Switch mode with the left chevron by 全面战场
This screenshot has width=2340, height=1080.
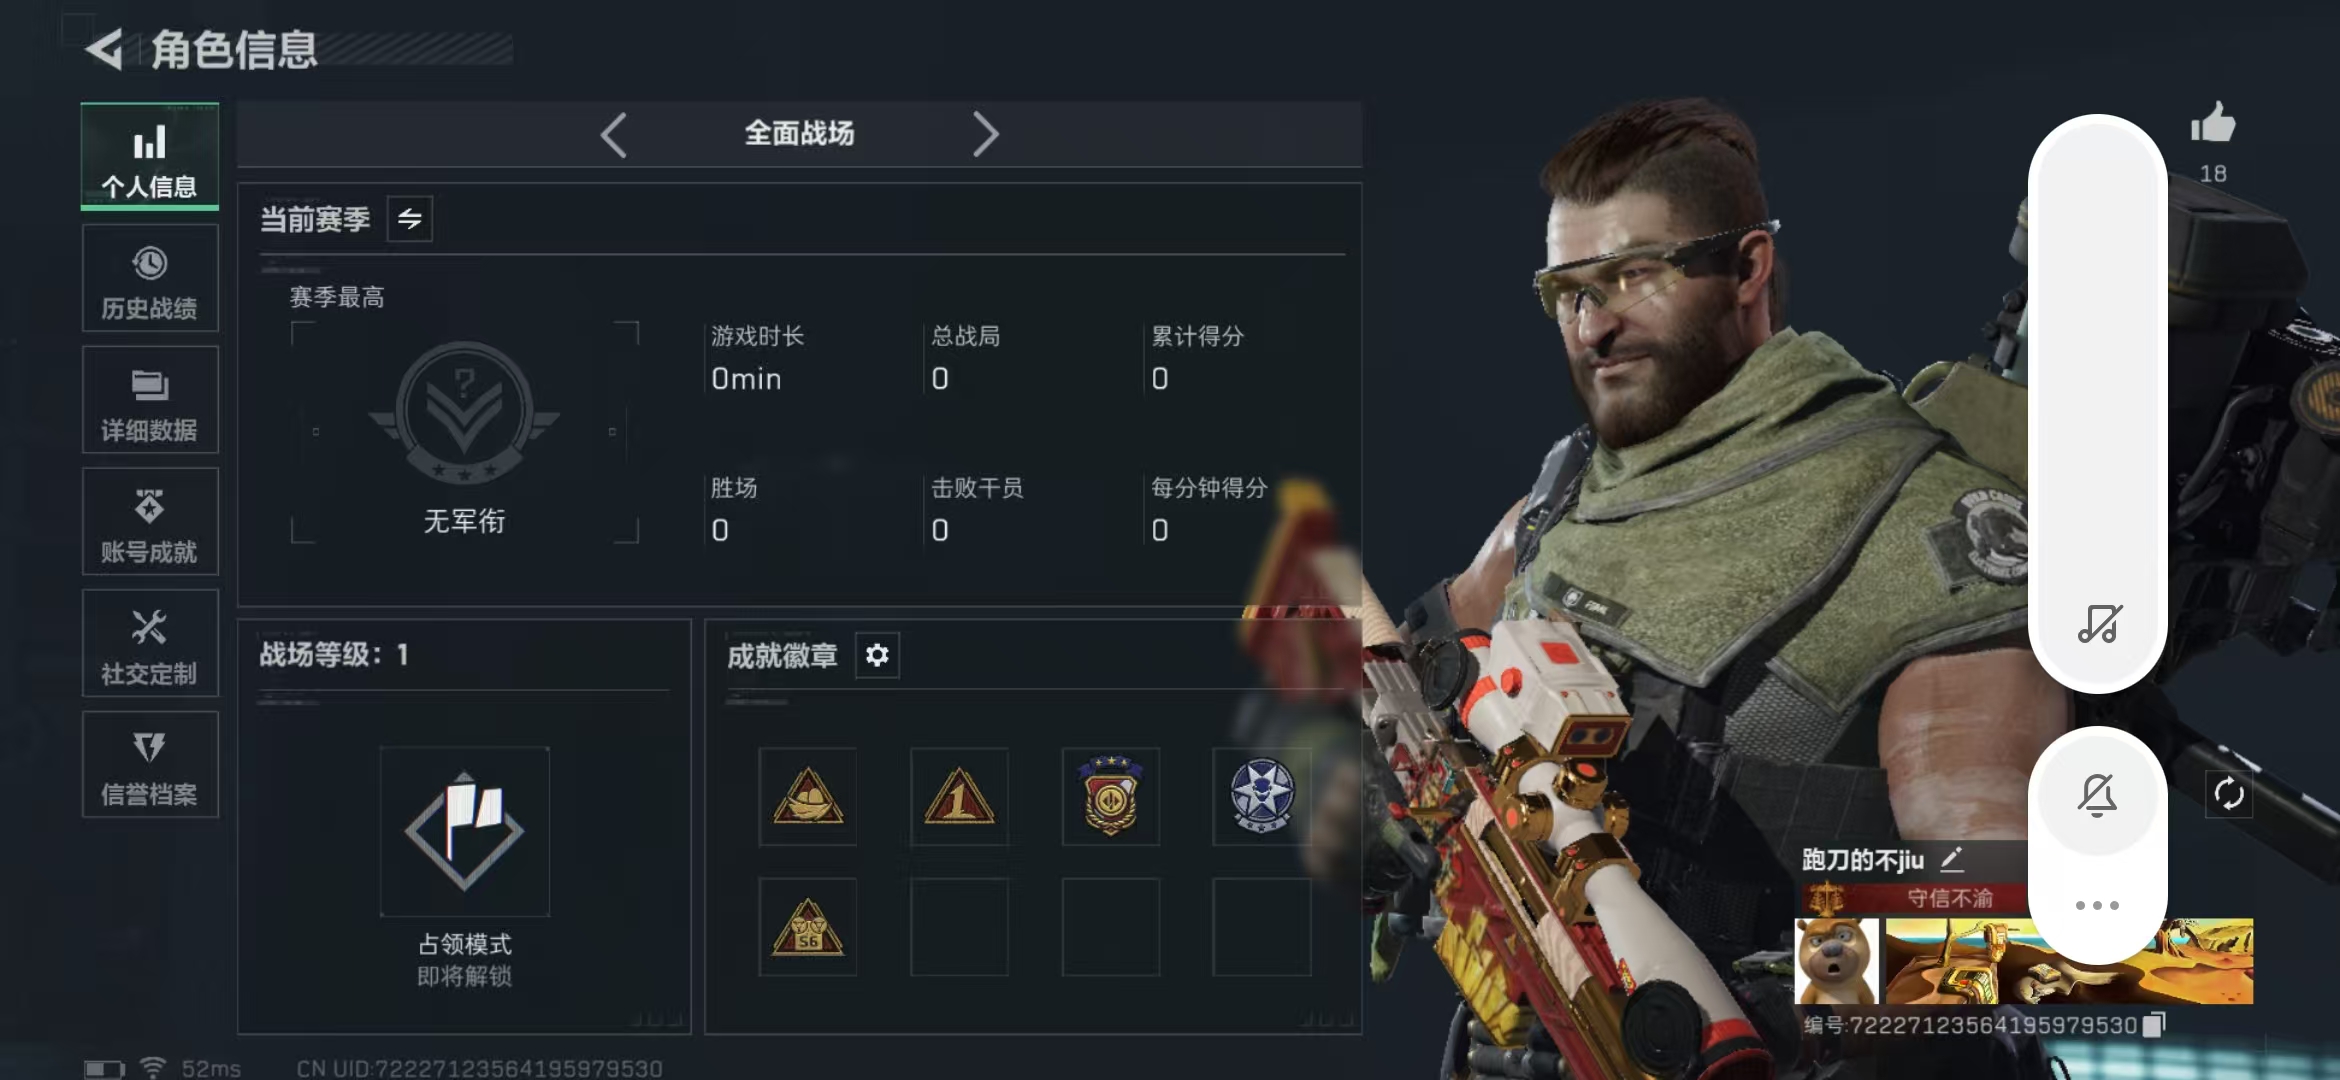pos(613,134)
